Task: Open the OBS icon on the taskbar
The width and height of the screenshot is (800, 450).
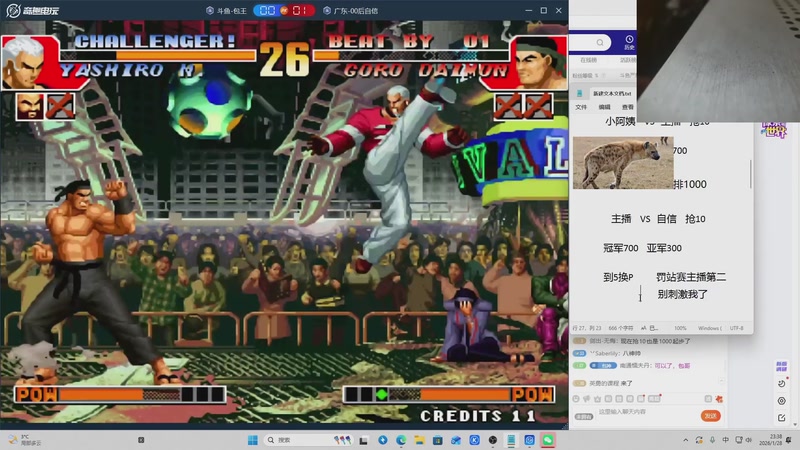Action: [x=492, y=440]
